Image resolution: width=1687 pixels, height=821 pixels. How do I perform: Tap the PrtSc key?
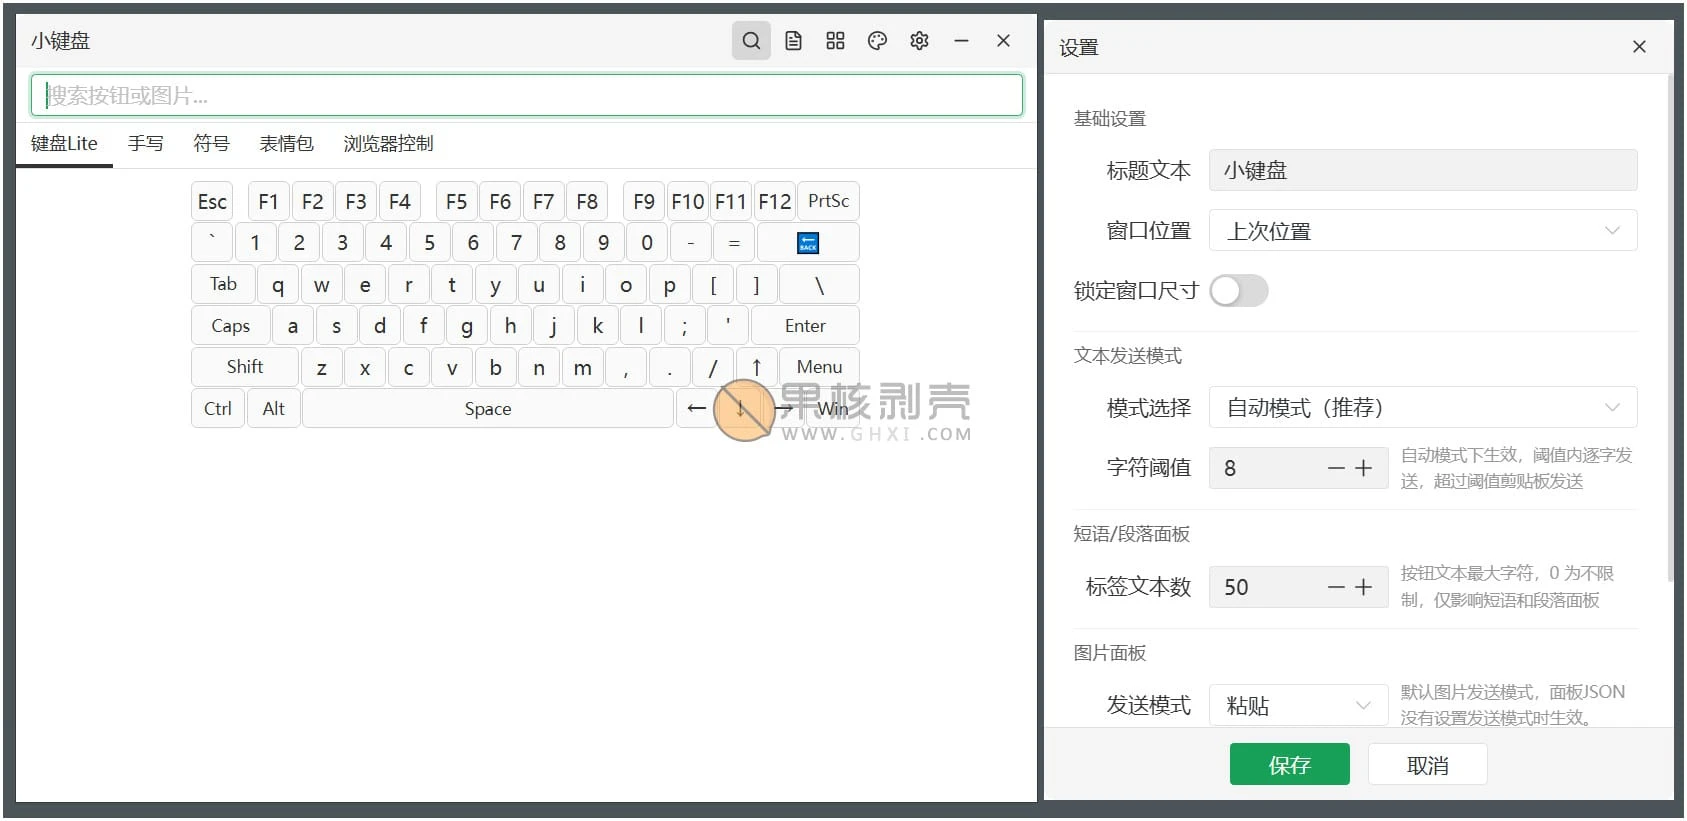pos(828,201)
